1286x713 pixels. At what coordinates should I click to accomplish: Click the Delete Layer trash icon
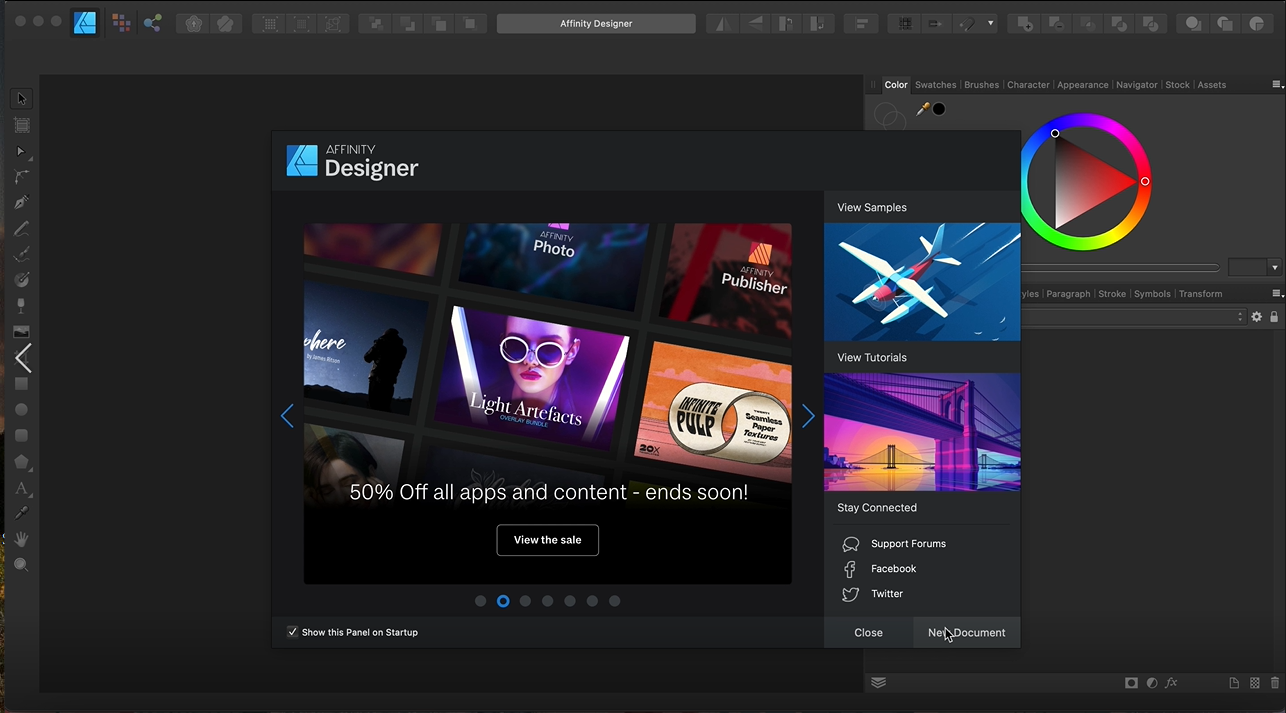click(x=1275, y=683)
